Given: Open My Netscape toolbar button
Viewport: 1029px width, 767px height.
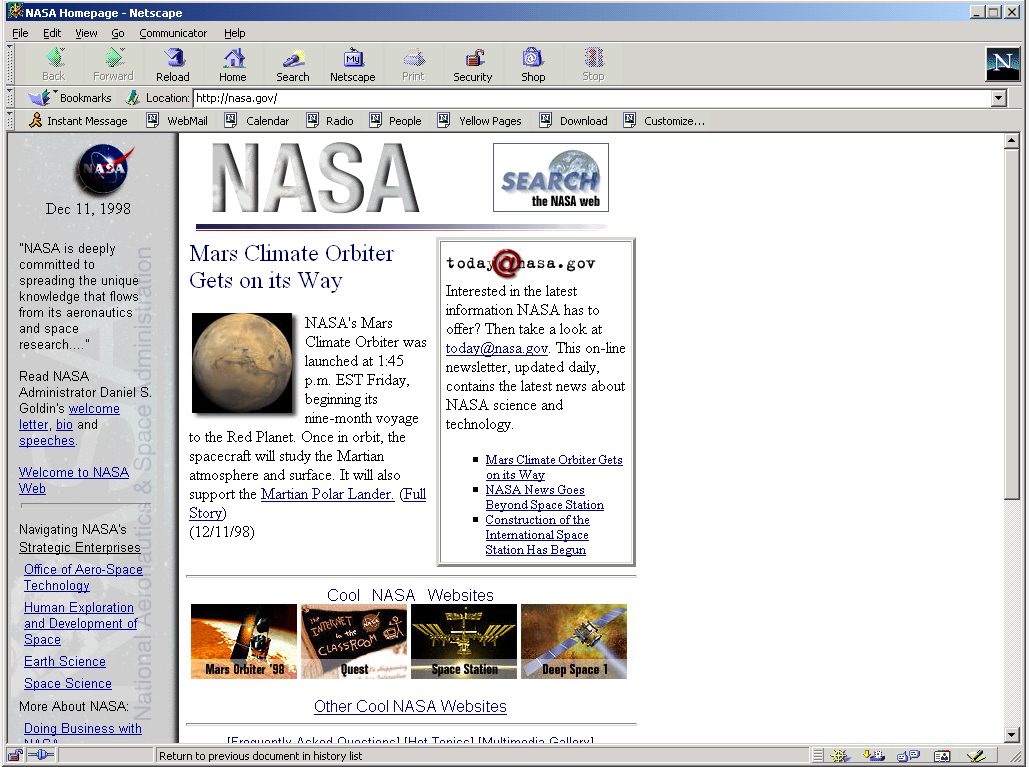Looking at the screenshot, I should coord(352,64).
